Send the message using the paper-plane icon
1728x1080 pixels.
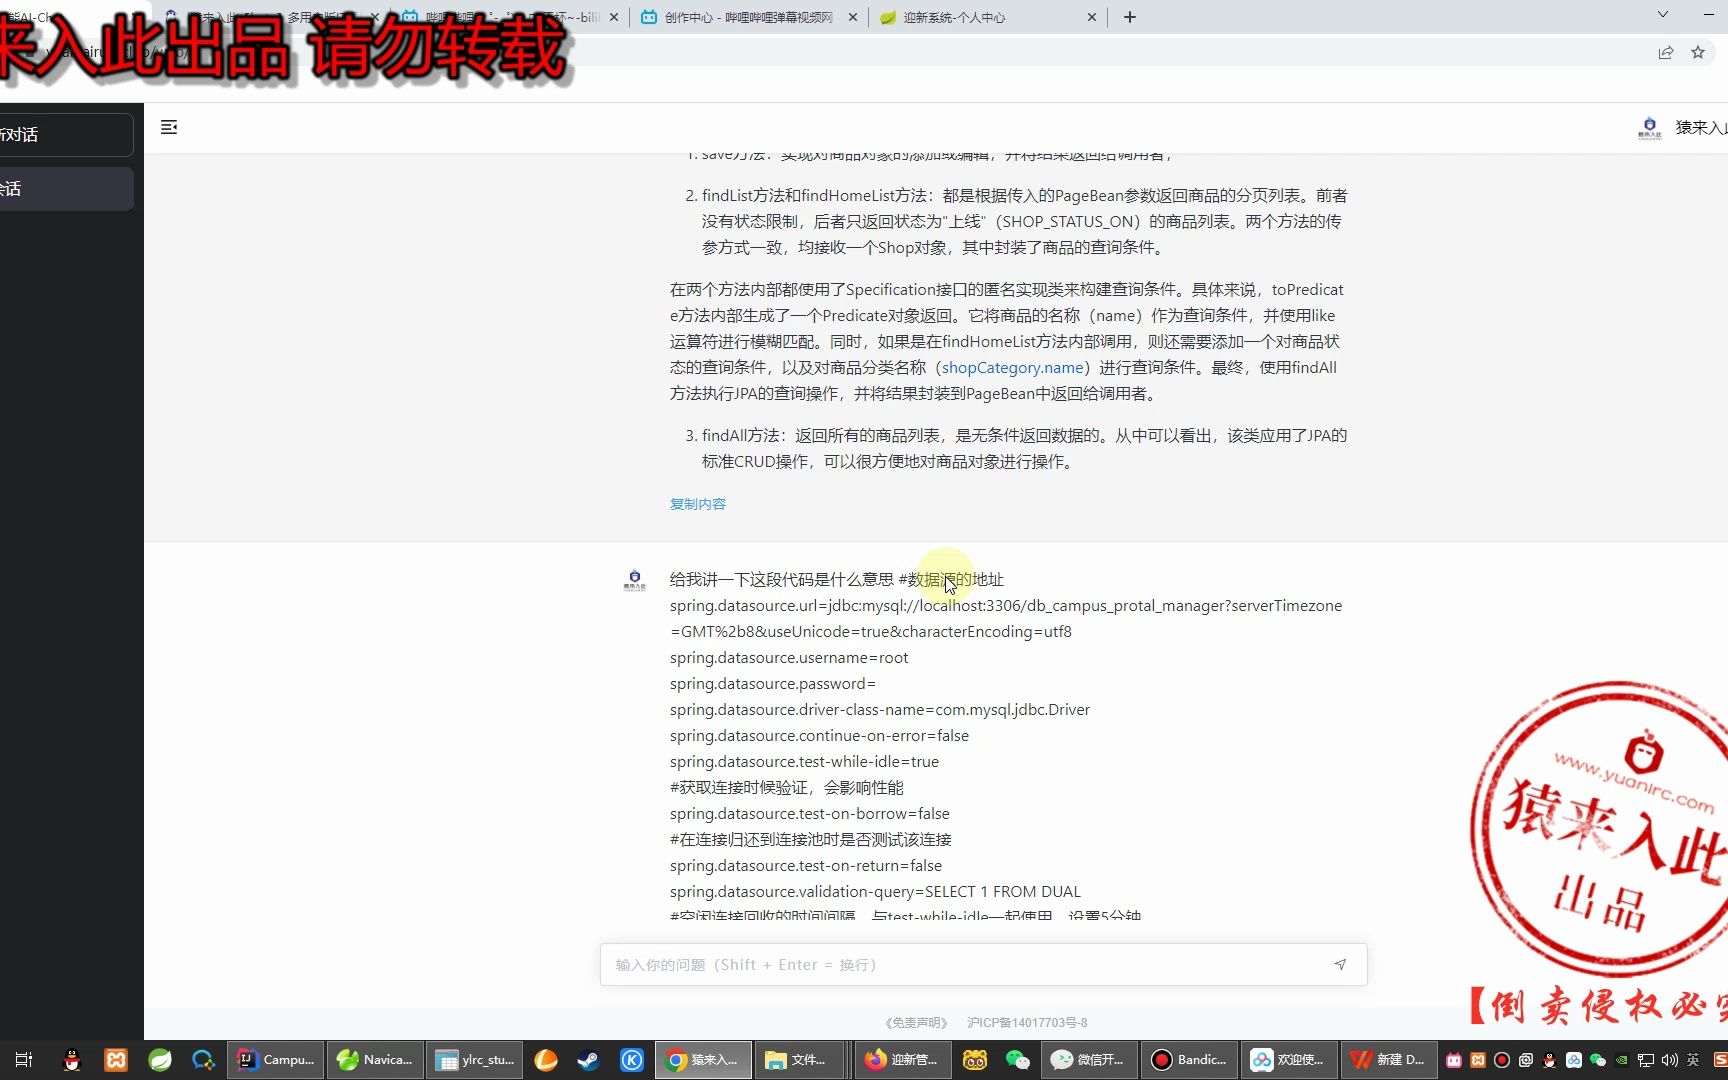(x=1340, y=964)
